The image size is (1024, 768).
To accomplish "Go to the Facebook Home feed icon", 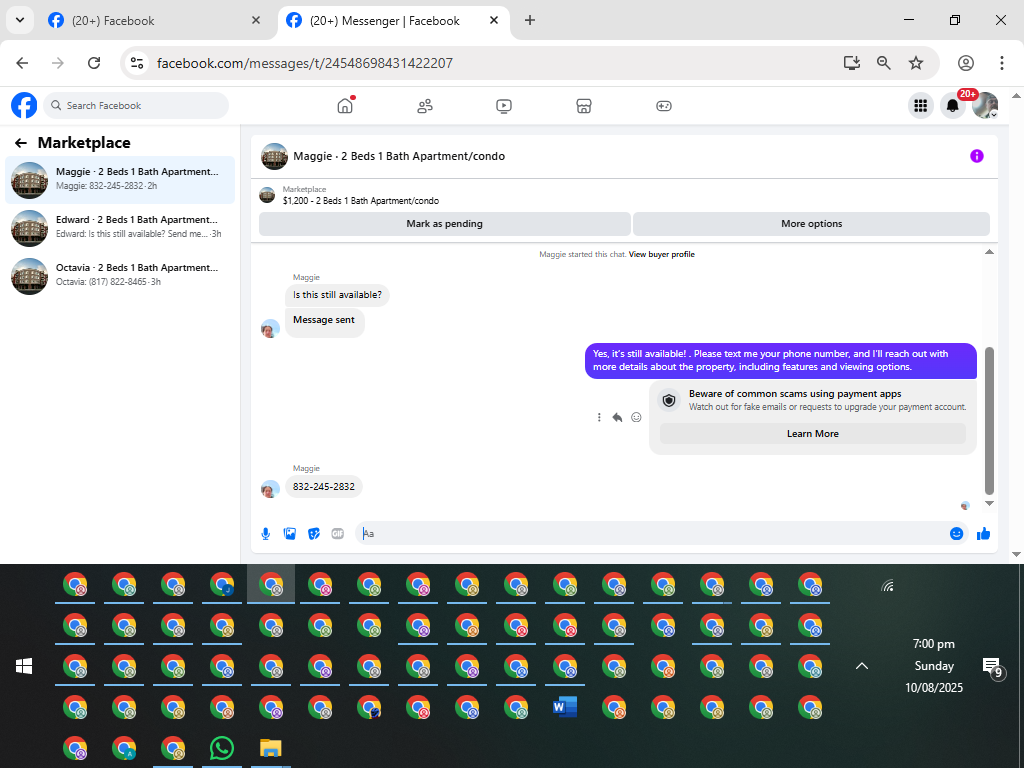I will (345, 105).
